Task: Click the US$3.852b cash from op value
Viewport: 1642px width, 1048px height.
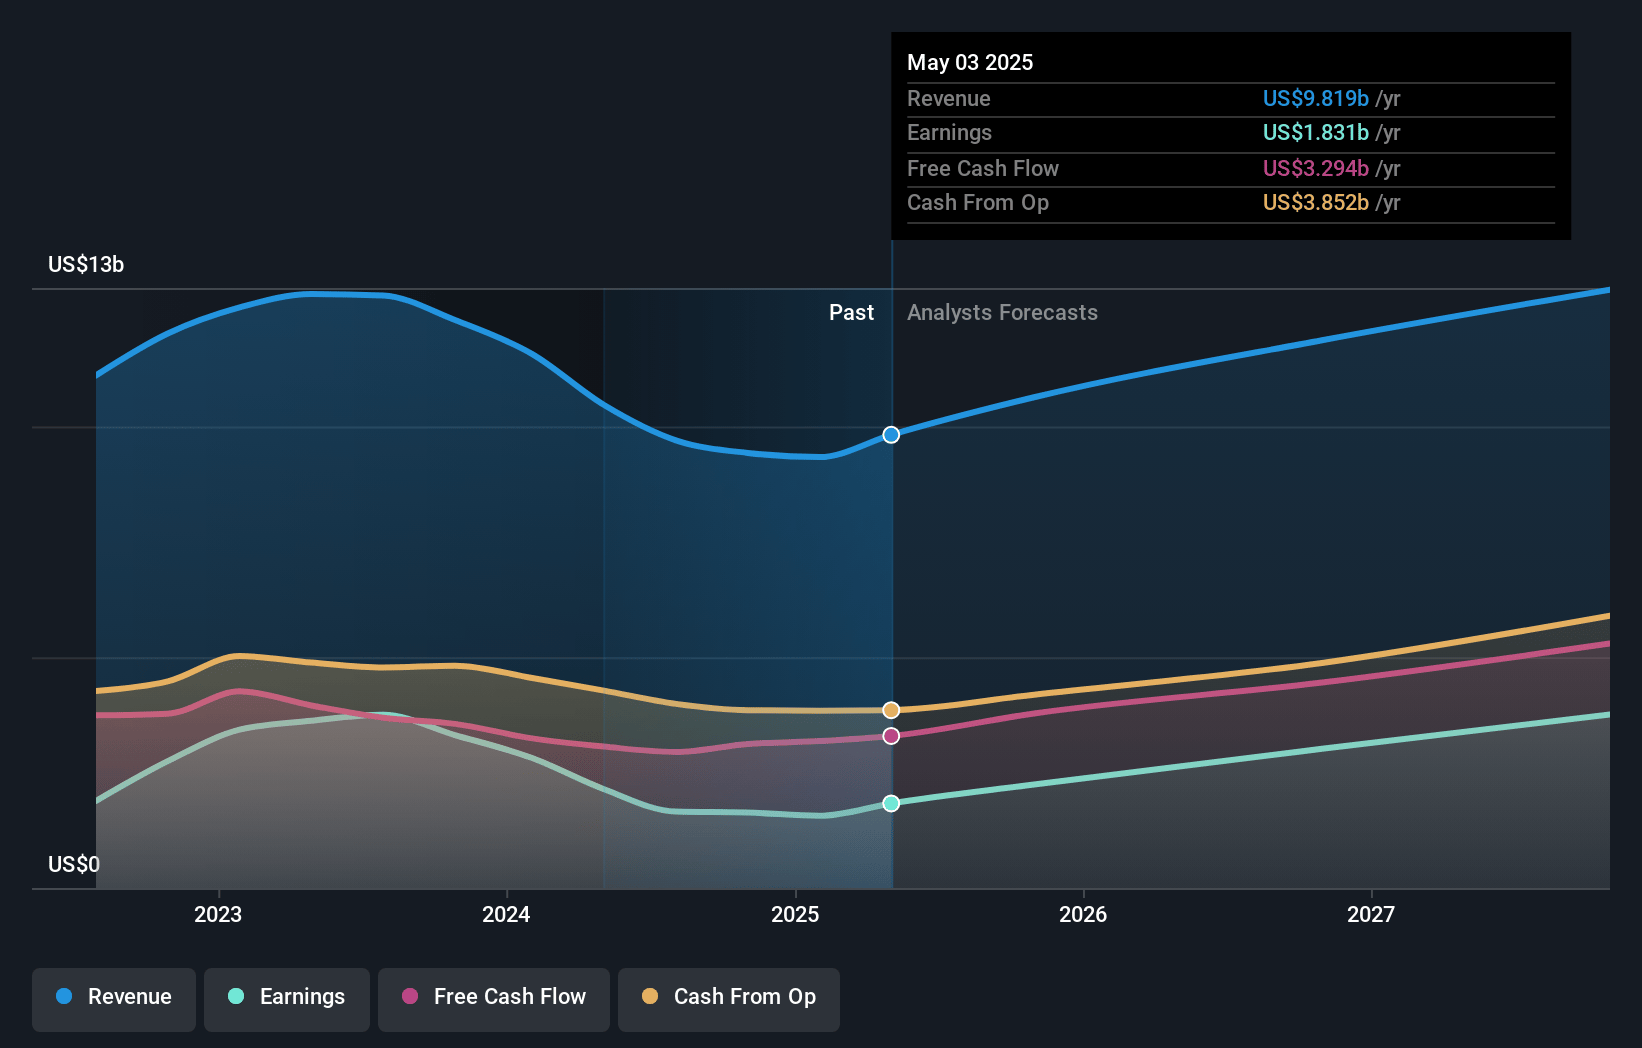Action: tap(1315, 202)
